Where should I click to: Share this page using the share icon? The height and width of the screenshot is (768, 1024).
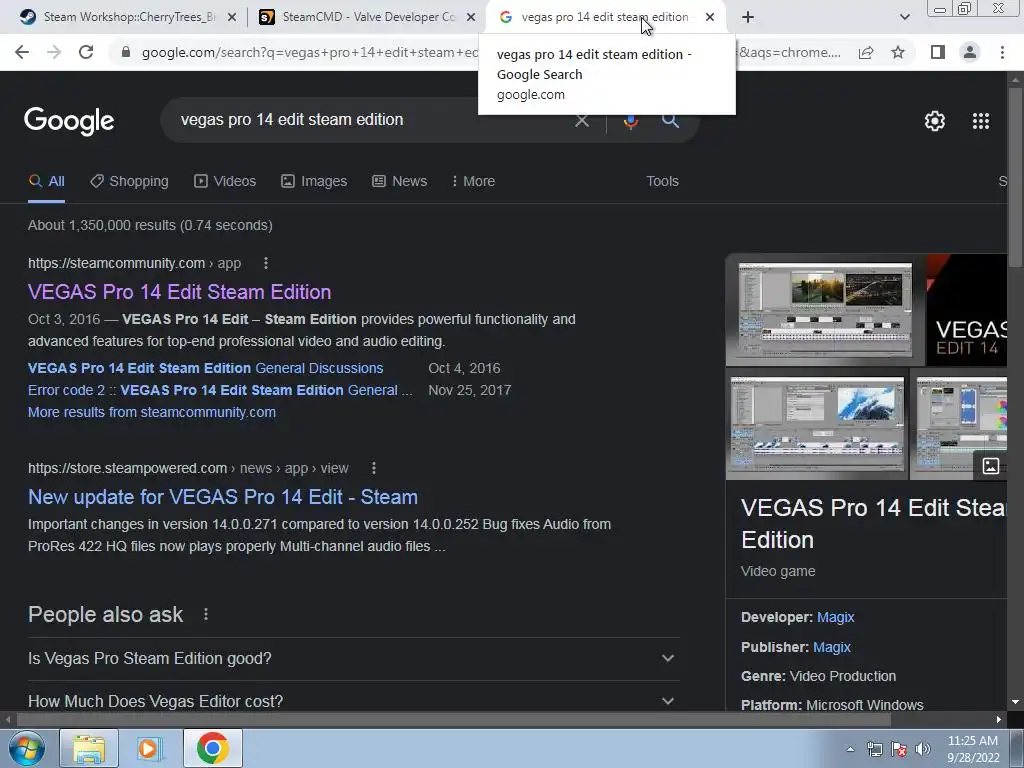tap(866, 52)
